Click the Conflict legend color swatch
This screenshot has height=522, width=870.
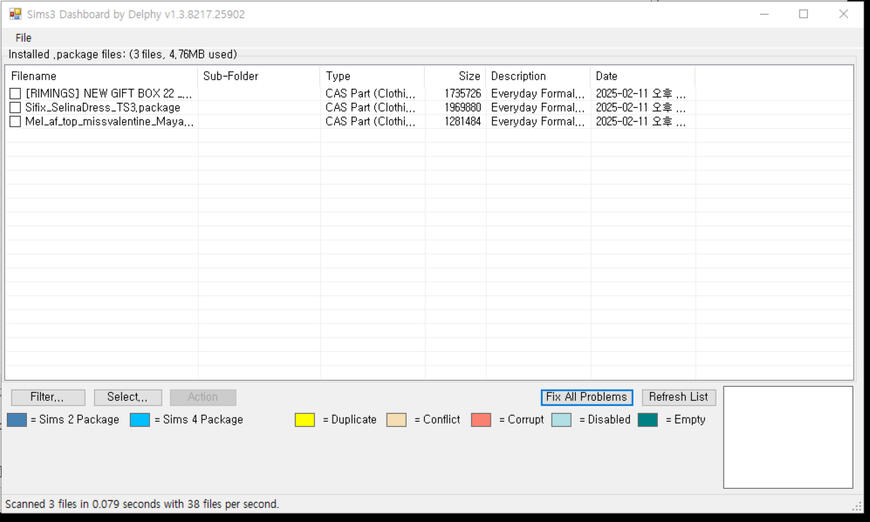click(396, 420)
